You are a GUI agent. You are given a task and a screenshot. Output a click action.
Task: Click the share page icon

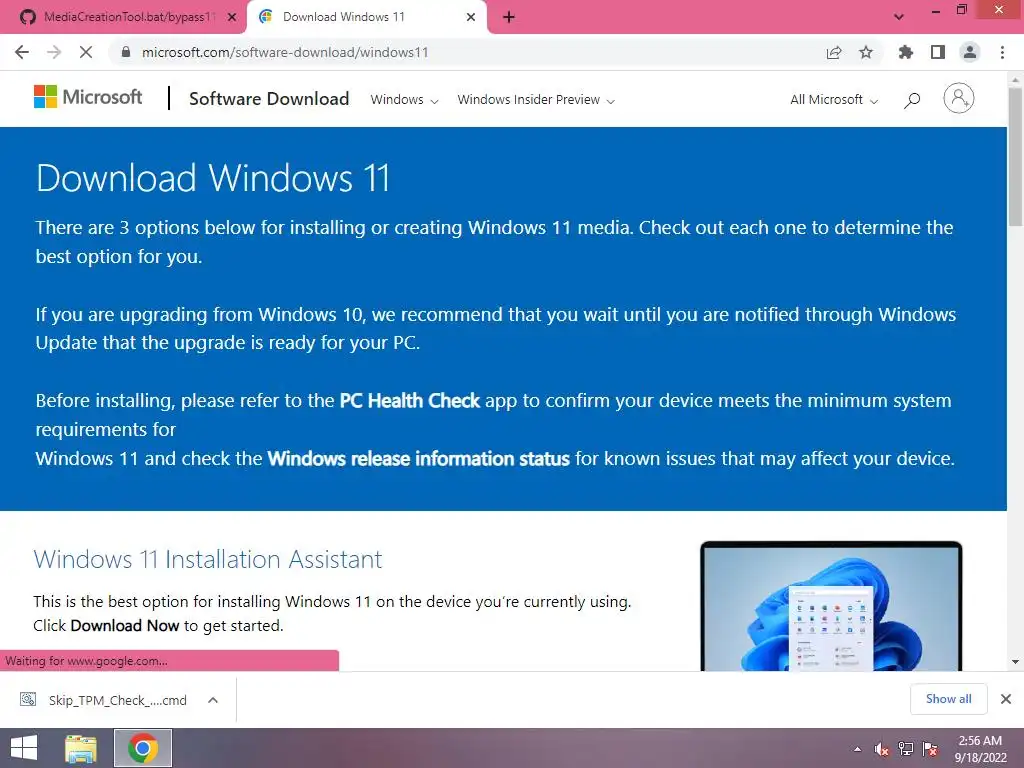coord(834,52)
